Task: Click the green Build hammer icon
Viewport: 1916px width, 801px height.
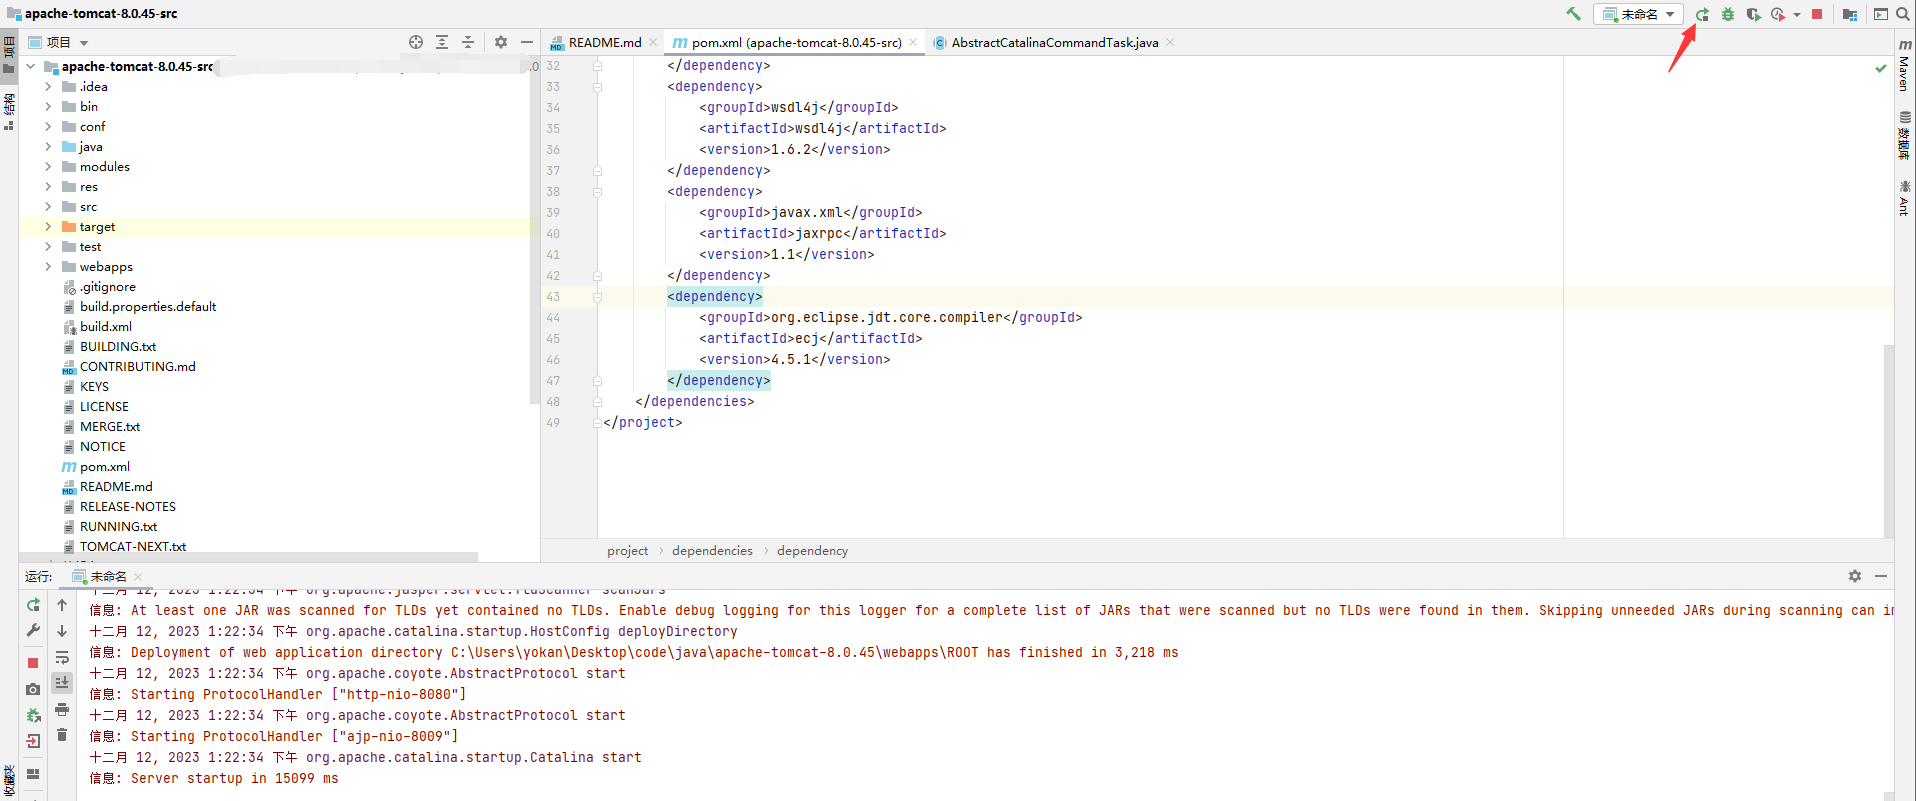Action: [x=1573, y=14]
